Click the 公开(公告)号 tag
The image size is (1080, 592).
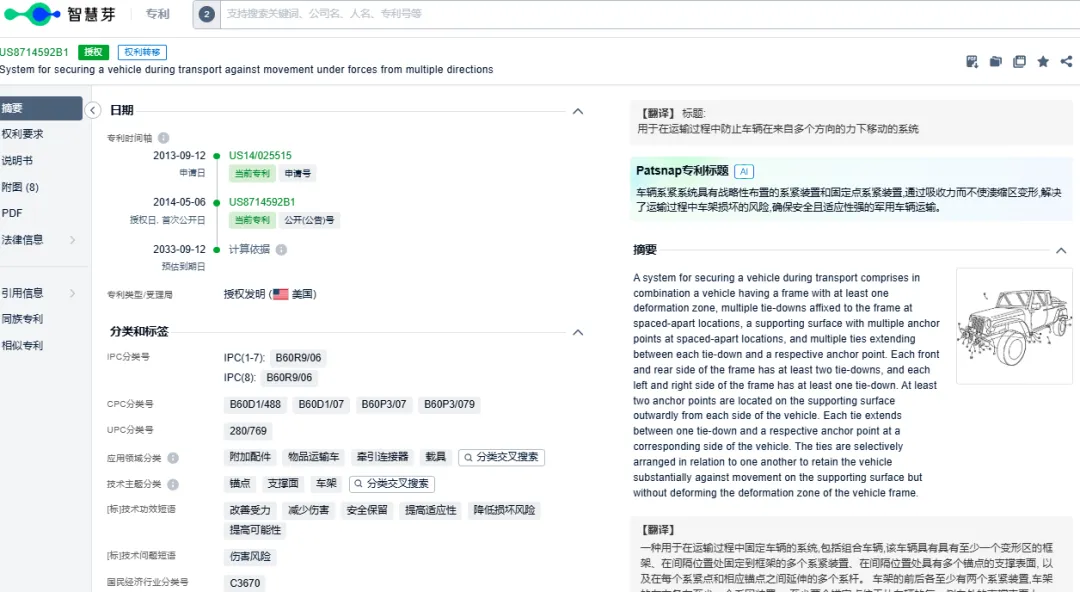(309, 221)
